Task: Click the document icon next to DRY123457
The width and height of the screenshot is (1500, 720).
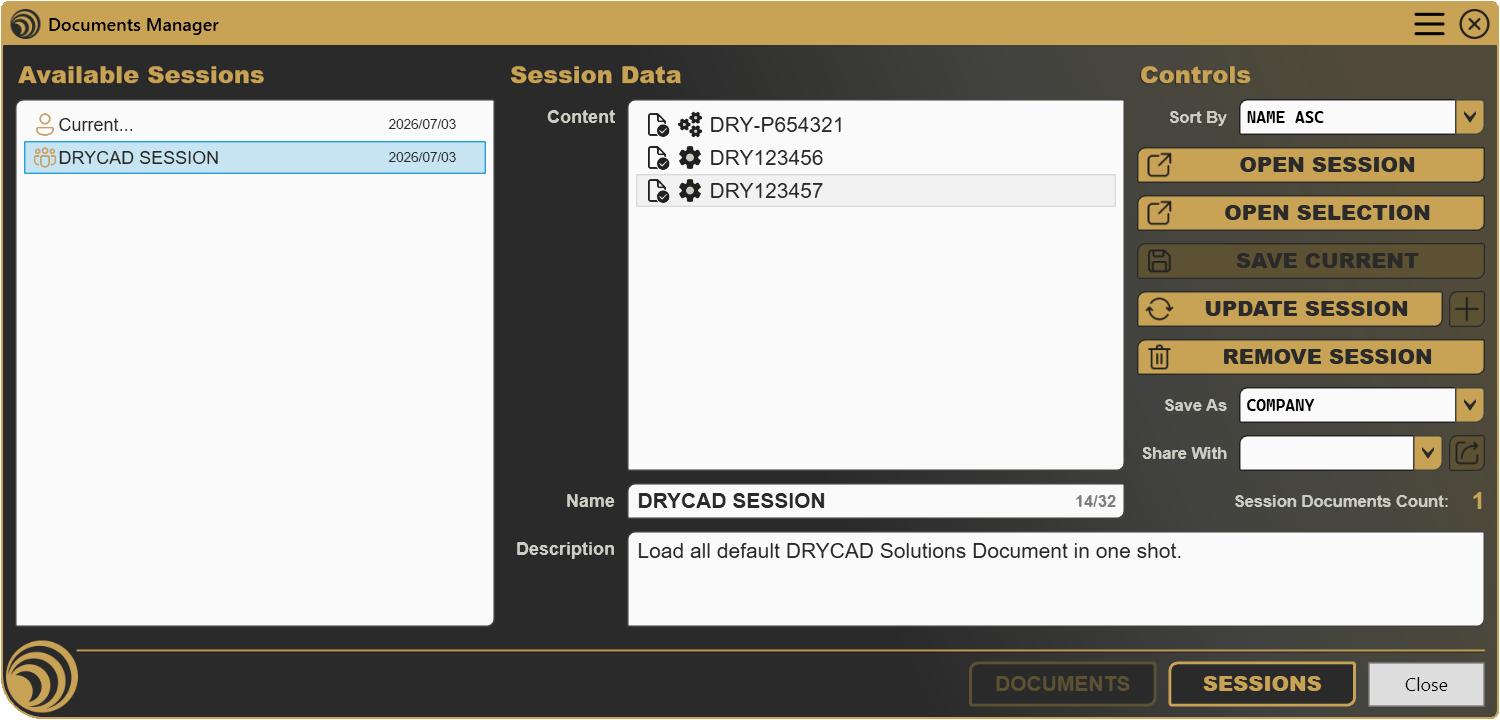Action: (x=658, y=191)
